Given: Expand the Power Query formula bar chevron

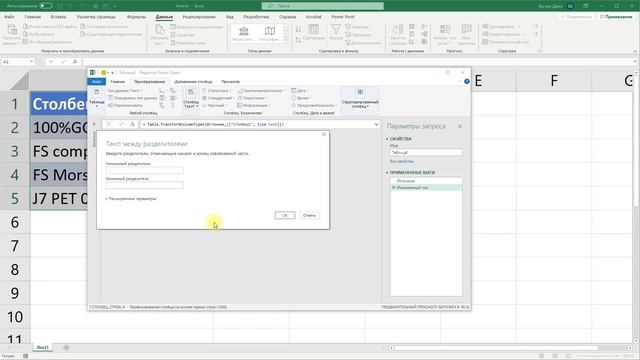Looking at the screenshot, I should pyautogui.click(x=376, y=124).
